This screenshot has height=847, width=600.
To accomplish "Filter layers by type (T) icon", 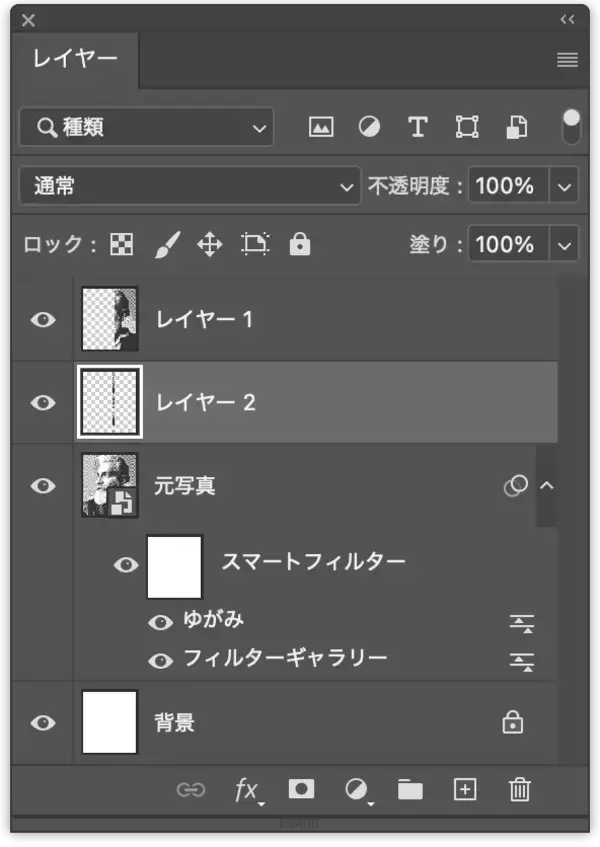I will (x=418, y=127).
